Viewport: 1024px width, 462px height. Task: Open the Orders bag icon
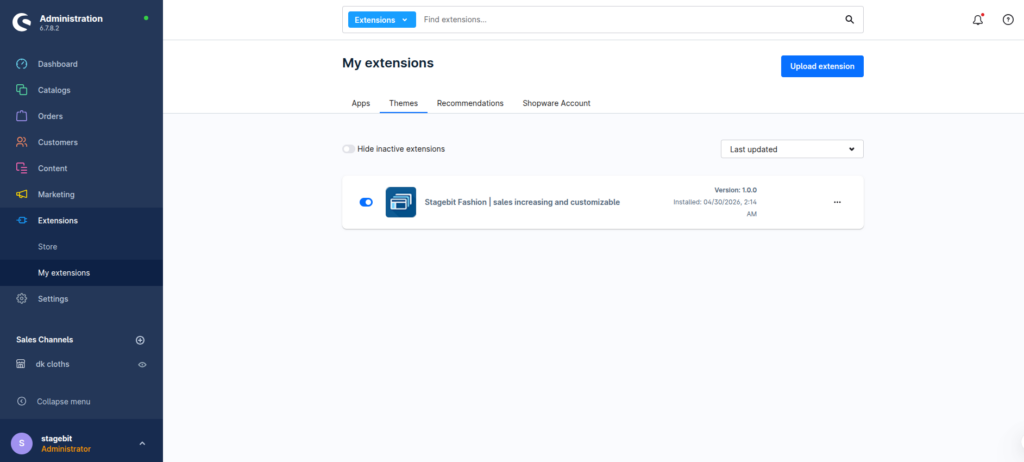tap(22, 116)
